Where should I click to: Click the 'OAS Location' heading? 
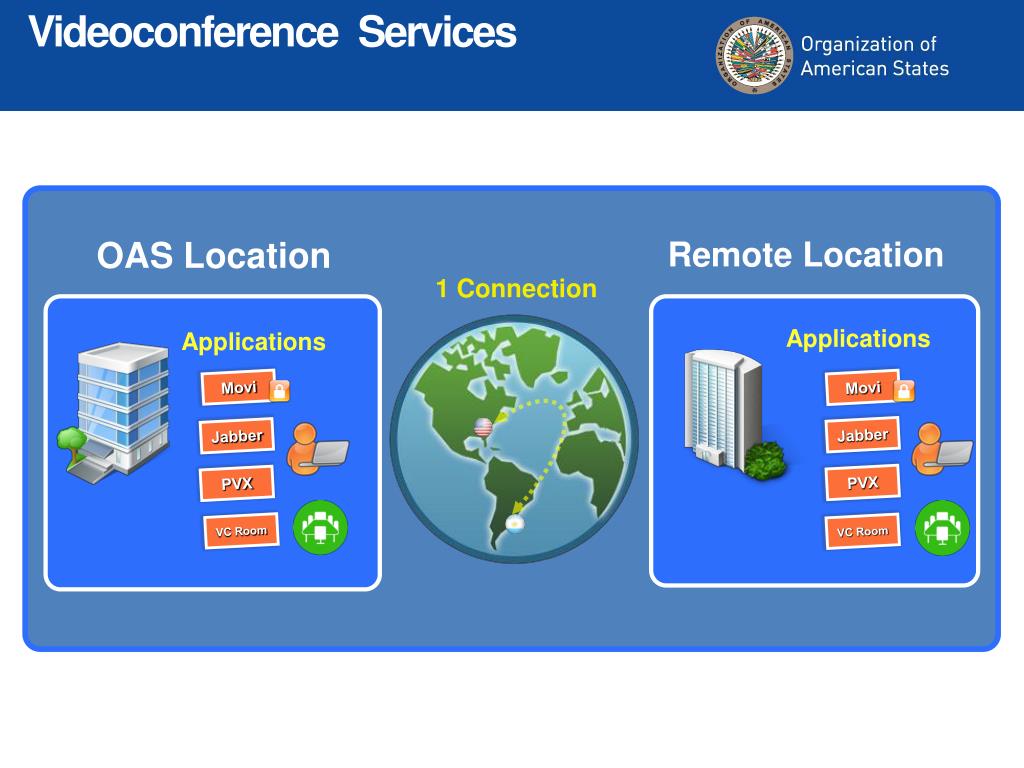[214, 255]
